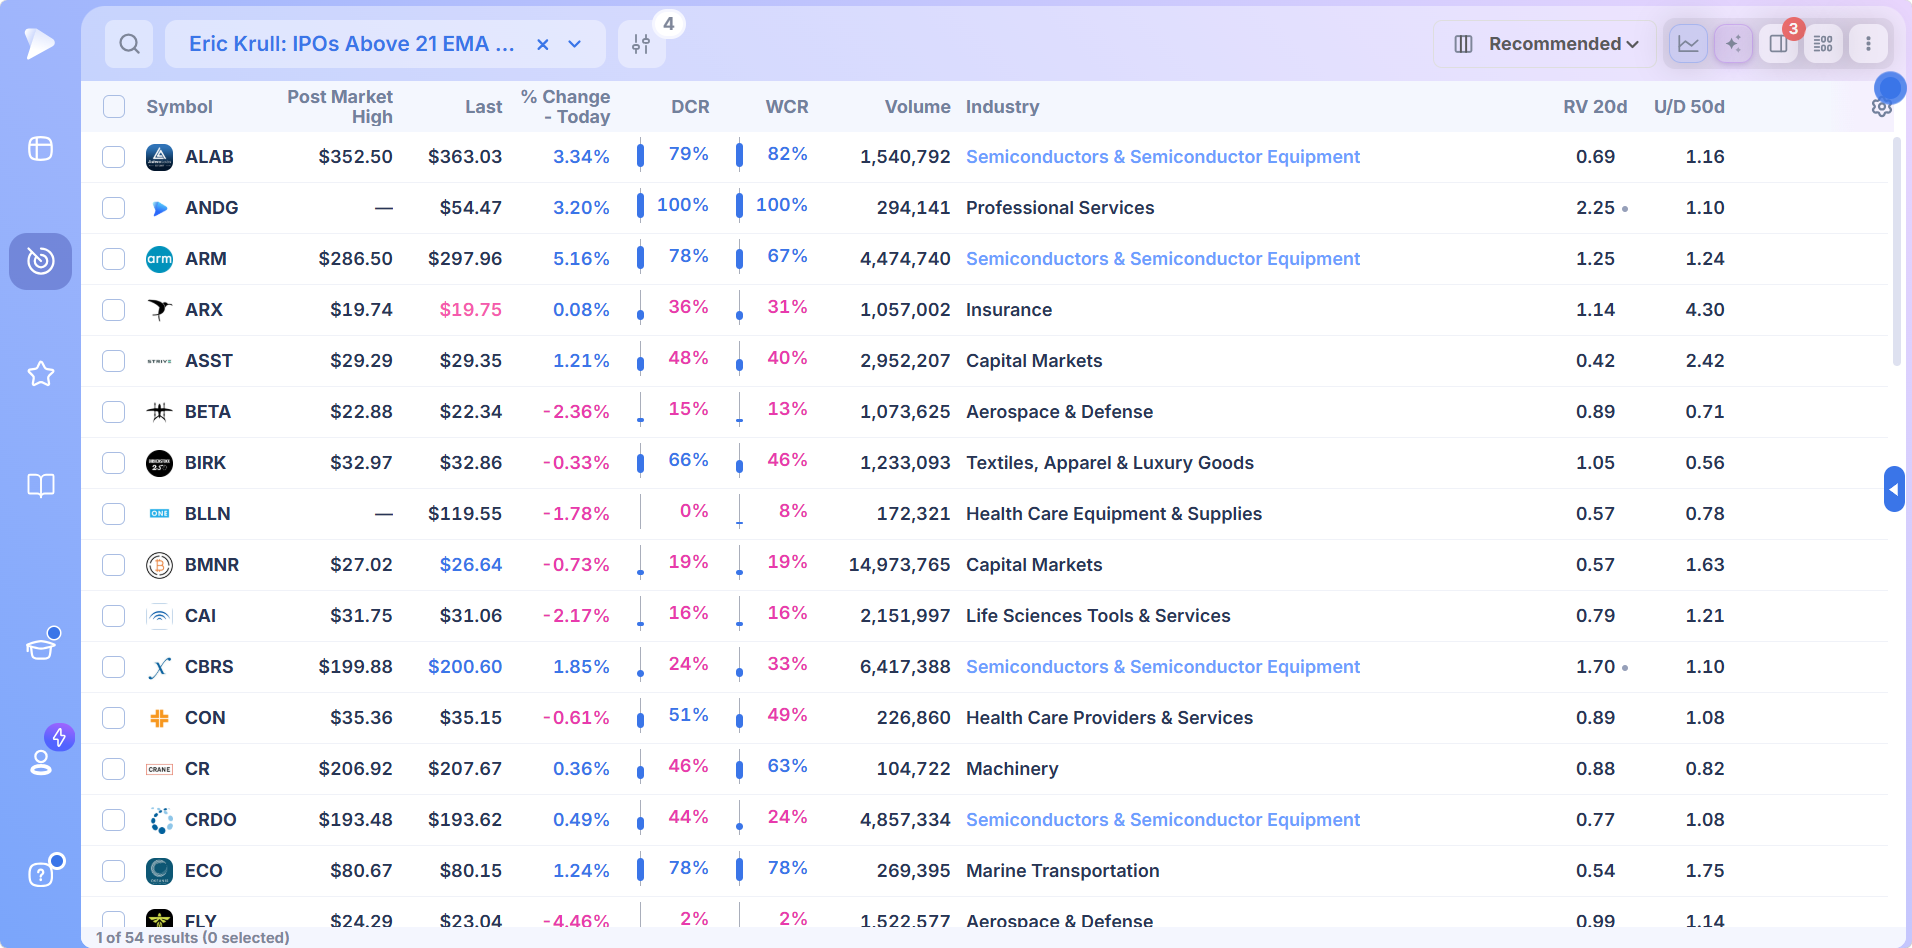Open the table settings gear icon
Screen dimensions: 1912x948
click(x=1881, y=107)
